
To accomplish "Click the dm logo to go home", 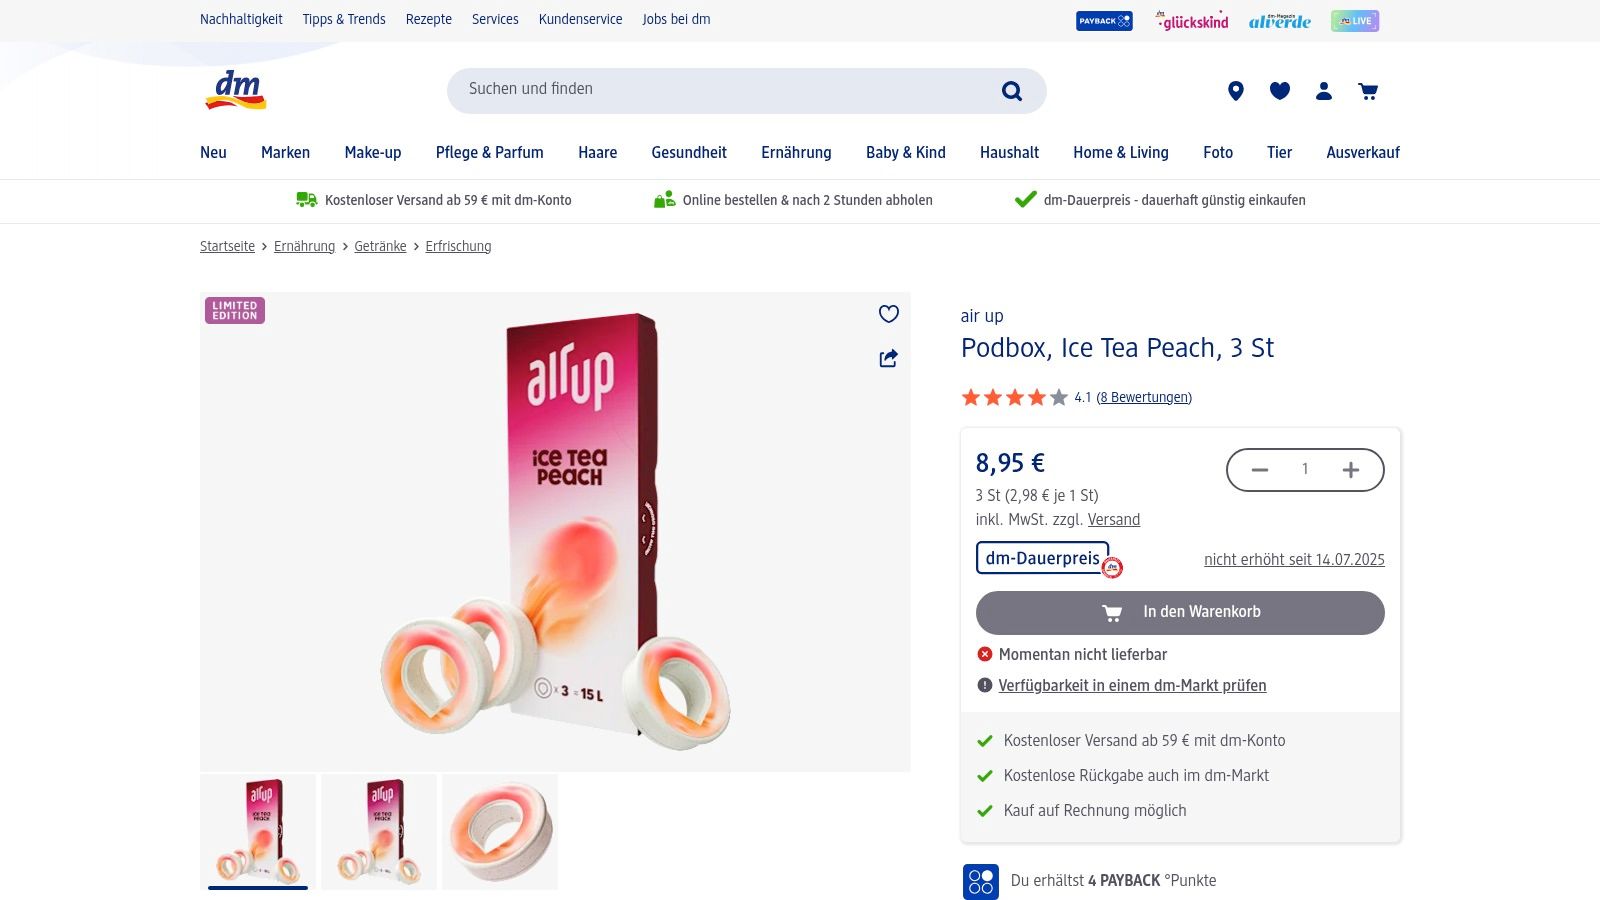I will point(234,90).
